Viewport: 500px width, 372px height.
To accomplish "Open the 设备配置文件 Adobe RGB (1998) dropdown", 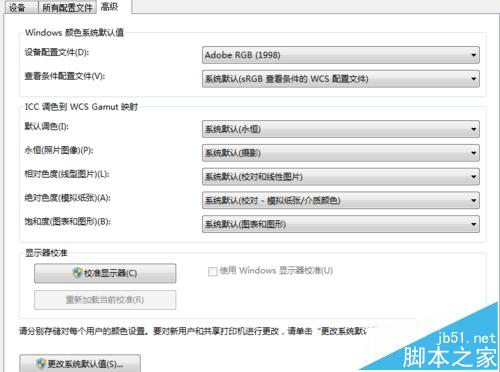I will (341, 55).
